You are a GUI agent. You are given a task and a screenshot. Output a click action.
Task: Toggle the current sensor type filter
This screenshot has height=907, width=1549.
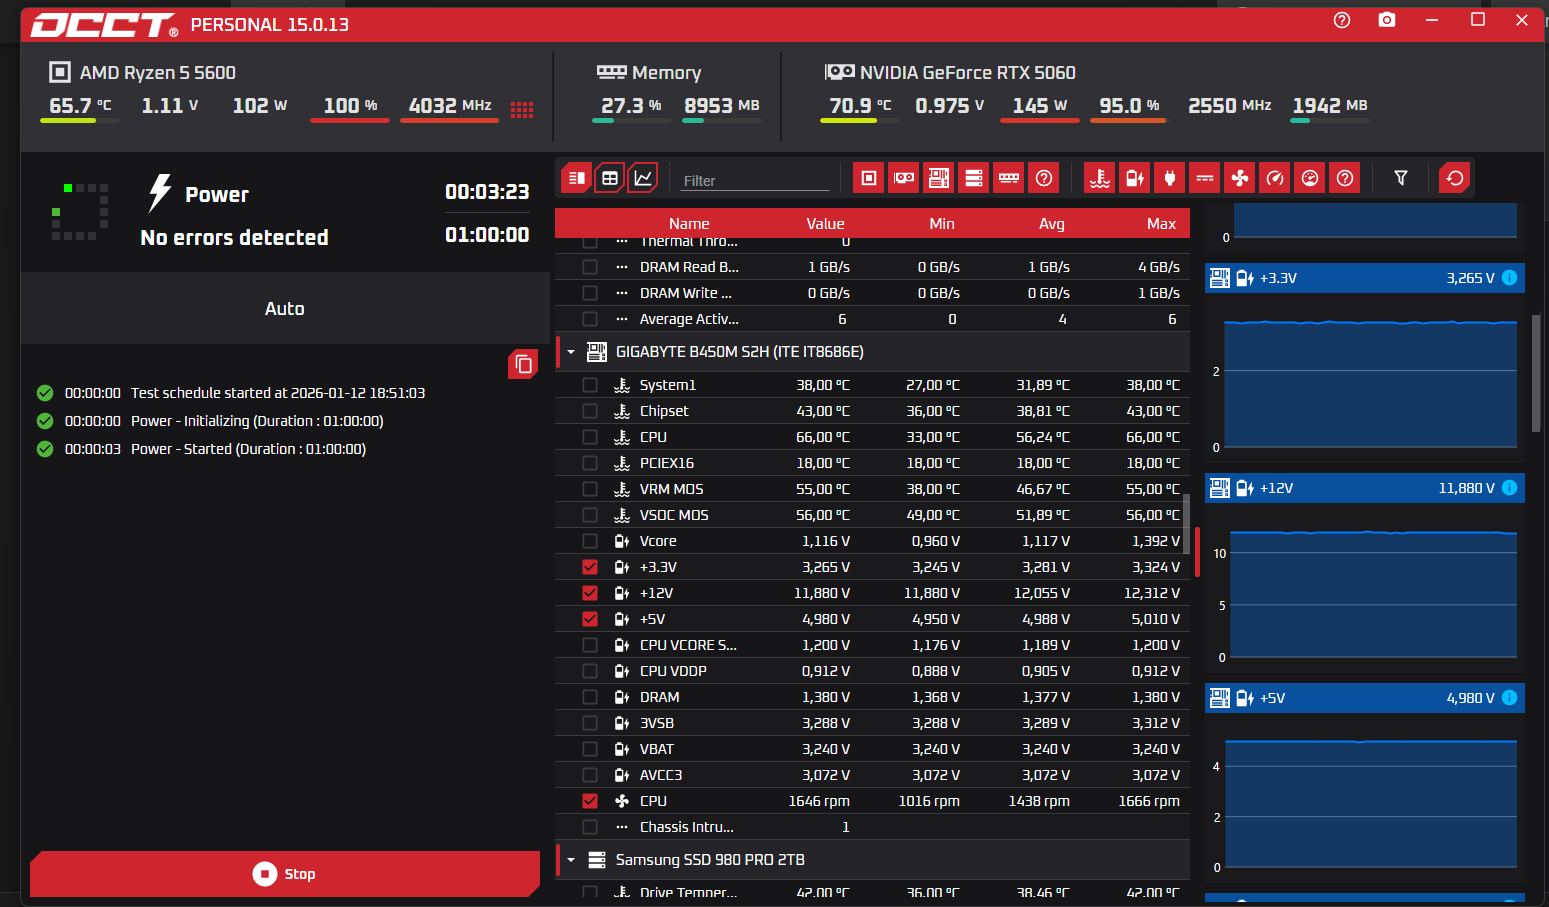point(1205,178)
